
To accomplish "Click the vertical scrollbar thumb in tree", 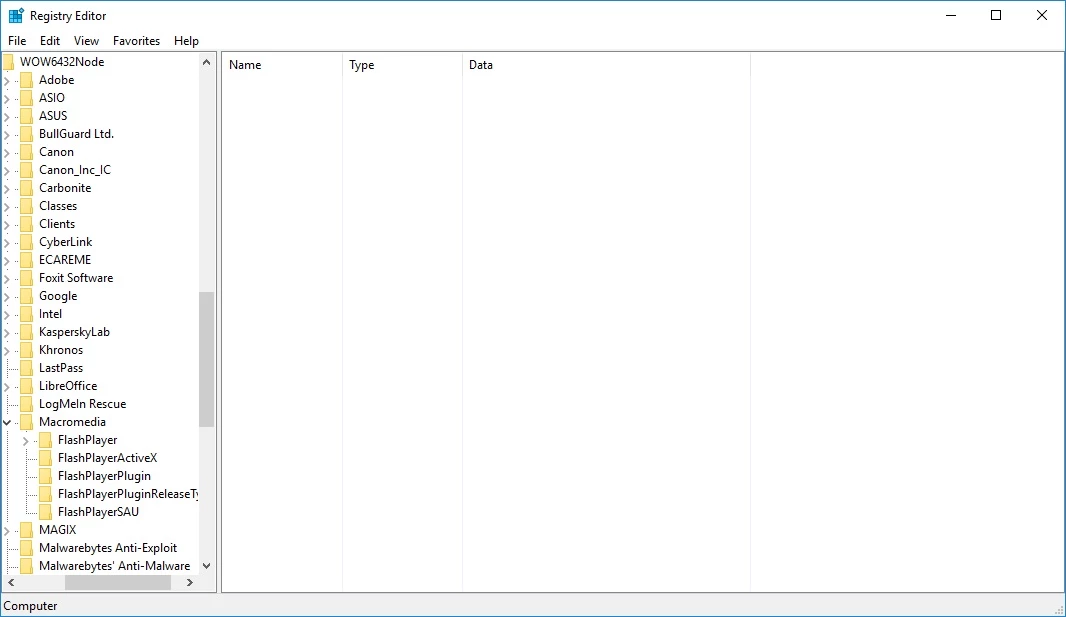I will click(x=207, y=359).
